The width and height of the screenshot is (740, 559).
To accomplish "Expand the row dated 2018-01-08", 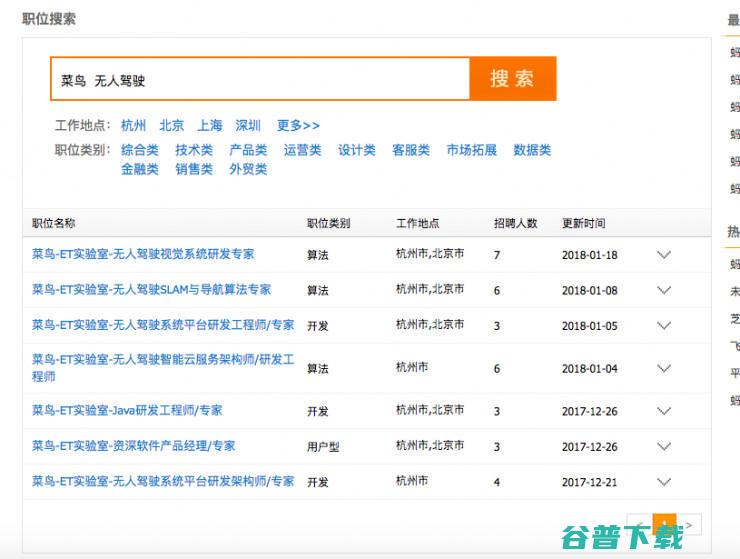I will [664, 290].
